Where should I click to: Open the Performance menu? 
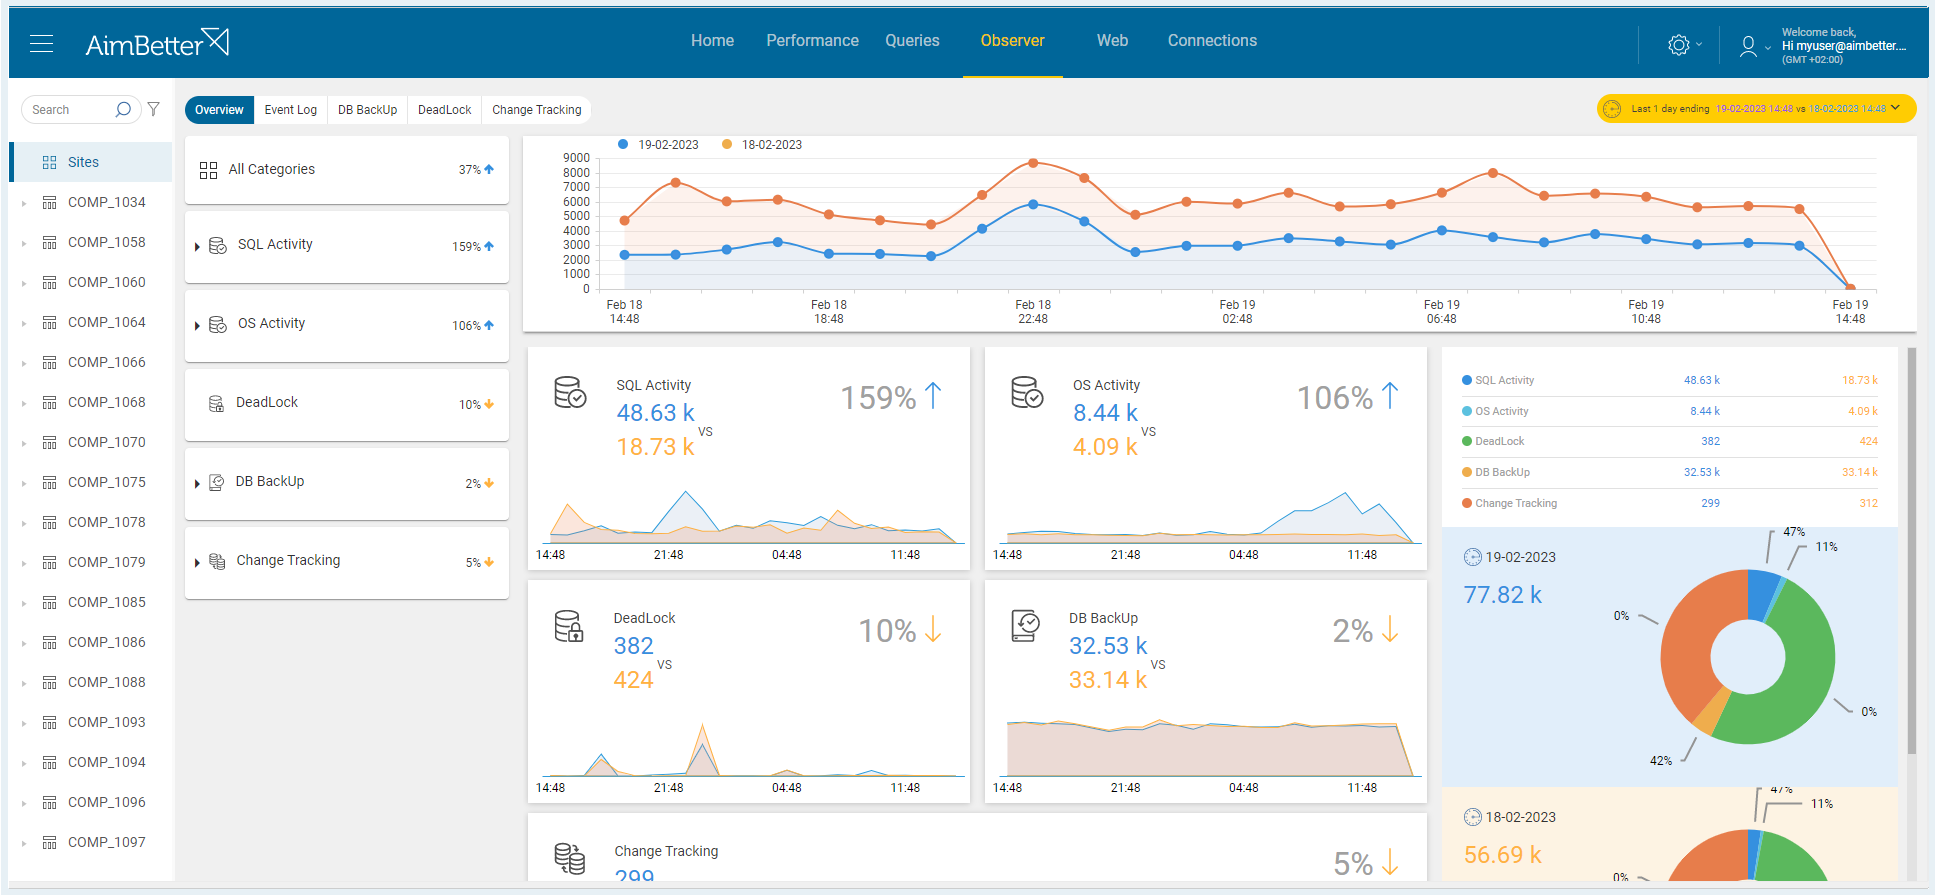[x=812, y=41]
